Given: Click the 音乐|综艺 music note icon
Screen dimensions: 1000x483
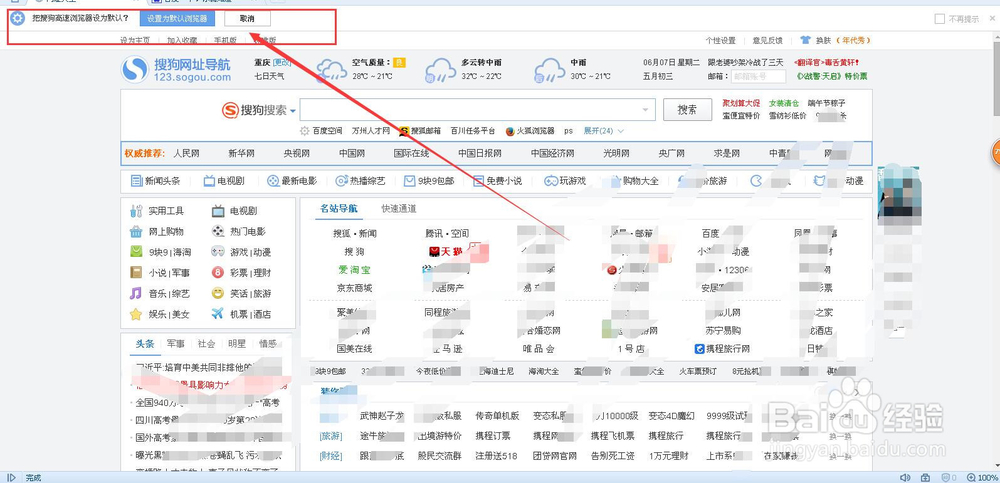Looking at the screenshot, I should pos(136,294).
